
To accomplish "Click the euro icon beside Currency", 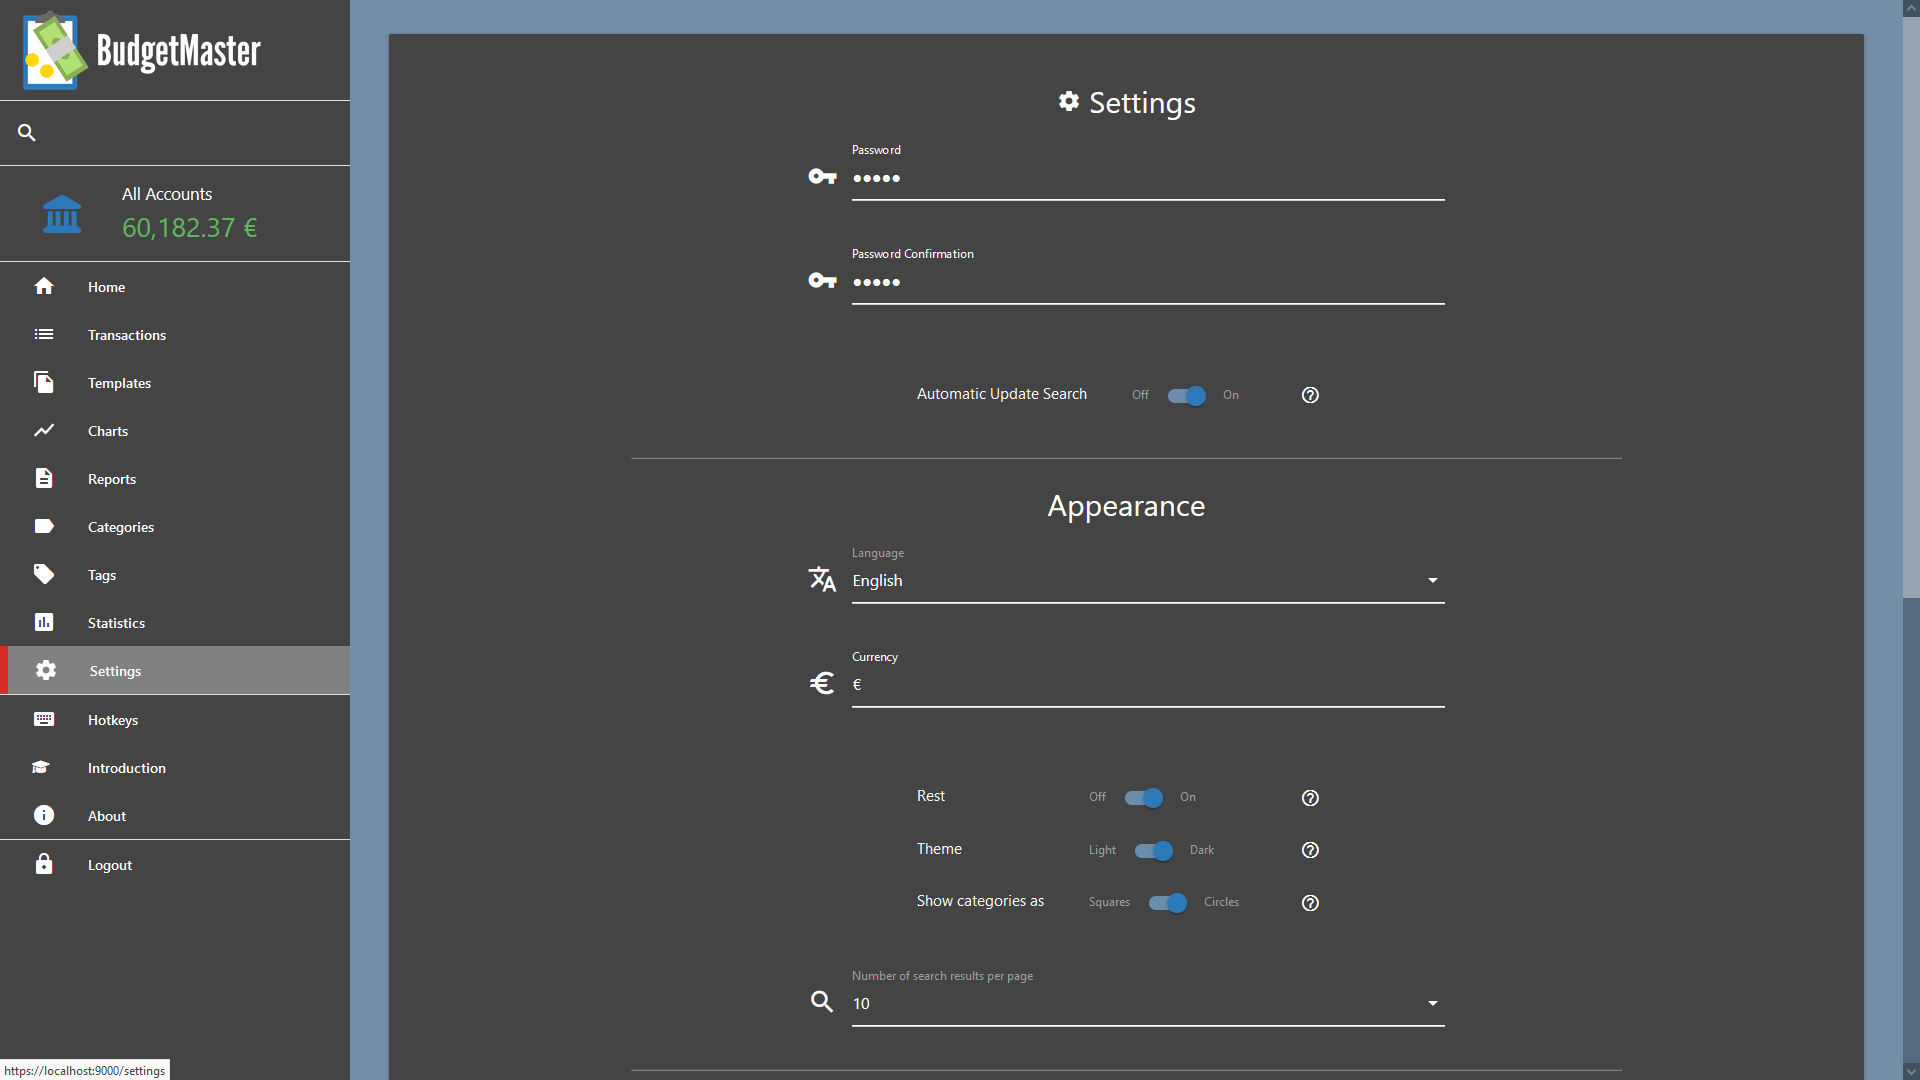I will coord(822,683).
